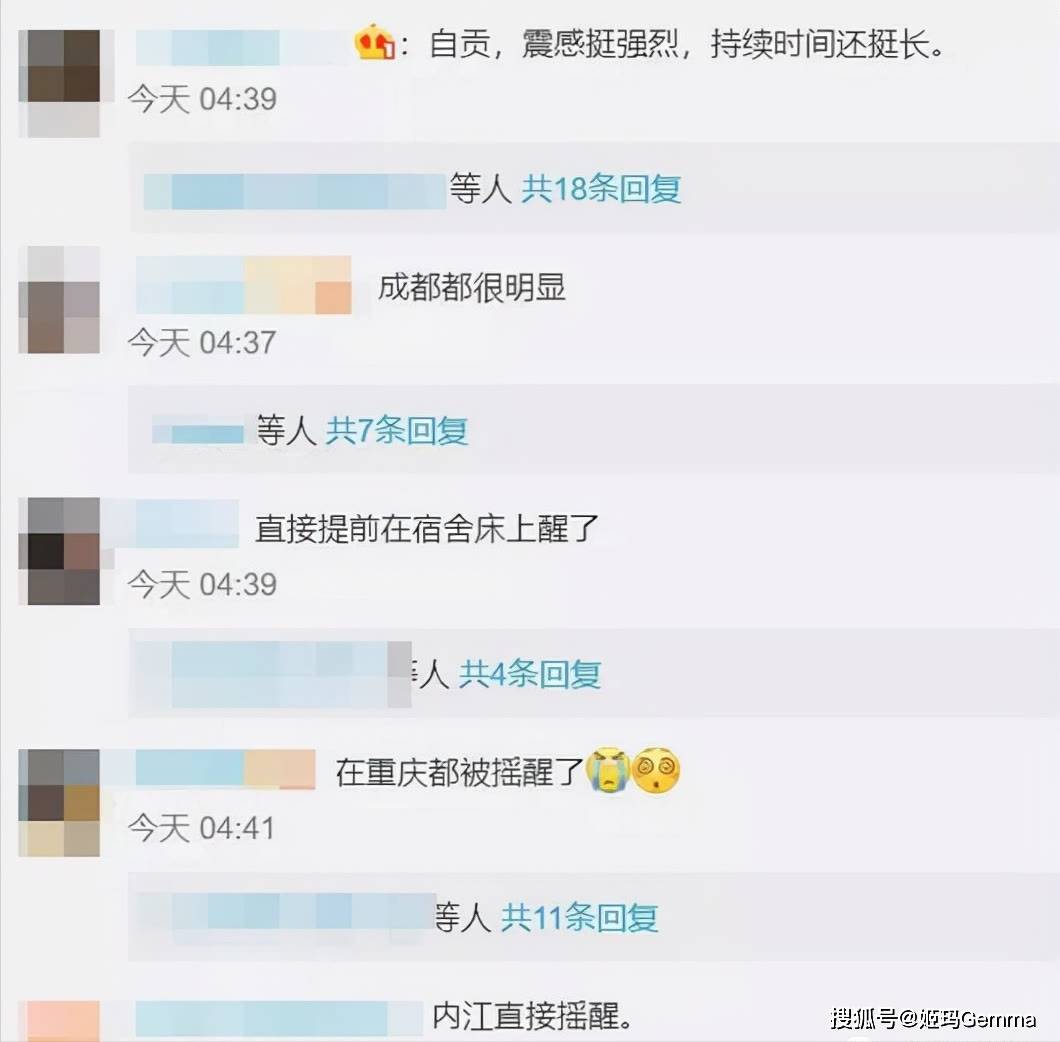
Task: Show all replies via 共11条回复
Action: (x=579, y=918)
